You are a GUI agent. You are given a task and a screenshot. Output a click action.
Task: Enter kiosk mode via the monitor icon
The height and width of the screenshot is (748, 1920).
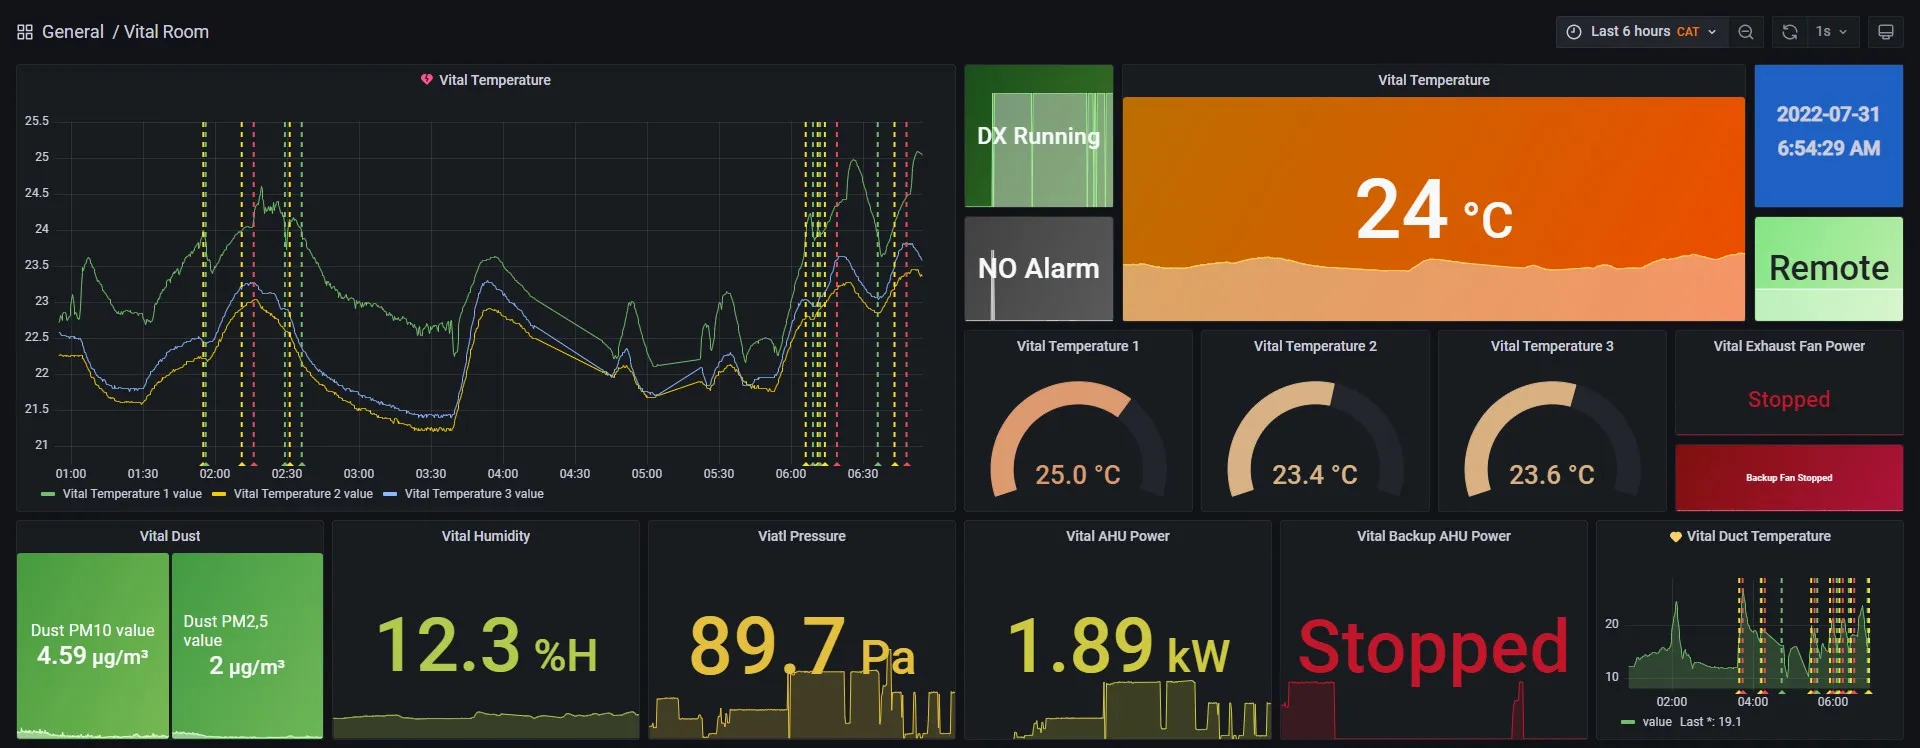pos(1885,32)
